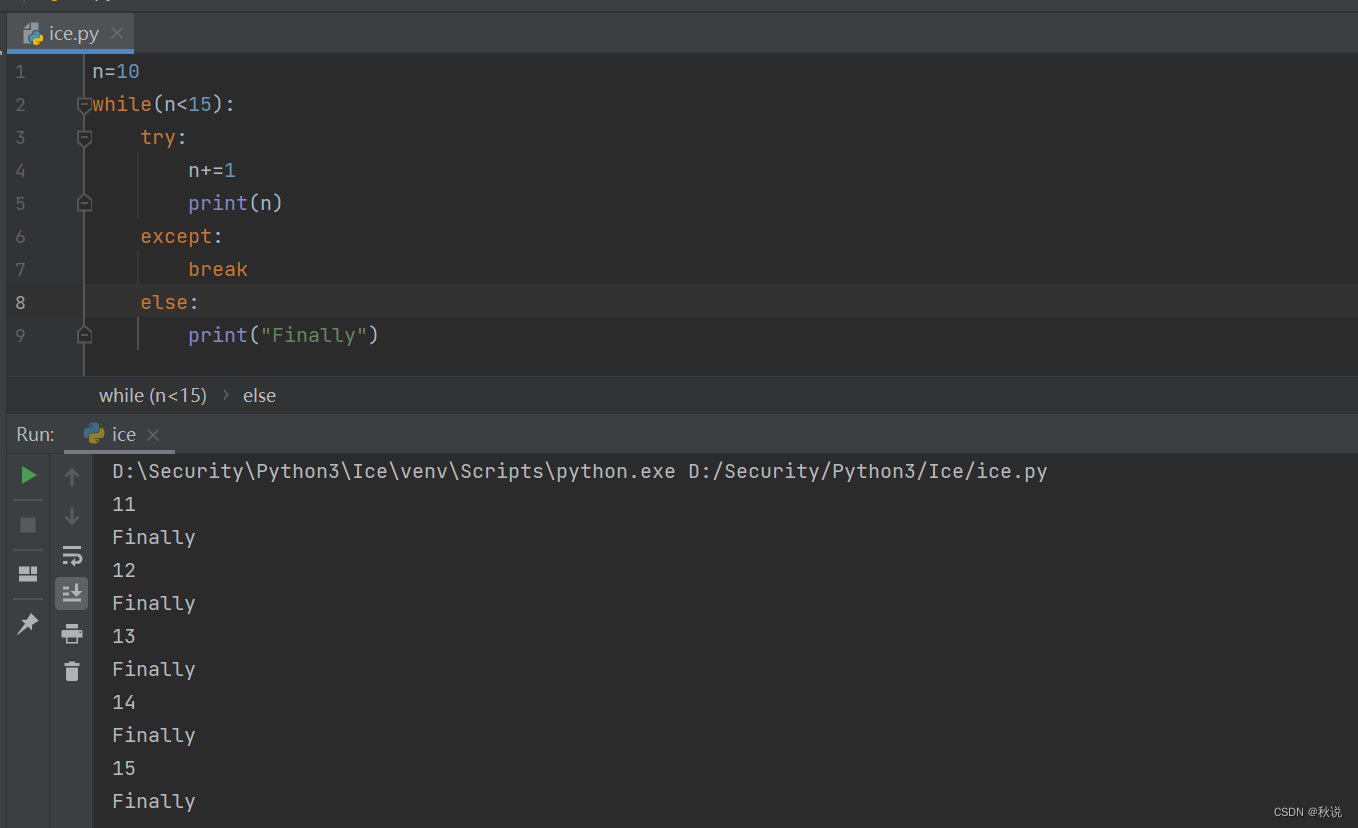
Task: Select the ice run configuration tab
Action: pyautogui.click(x=120, y=434)
